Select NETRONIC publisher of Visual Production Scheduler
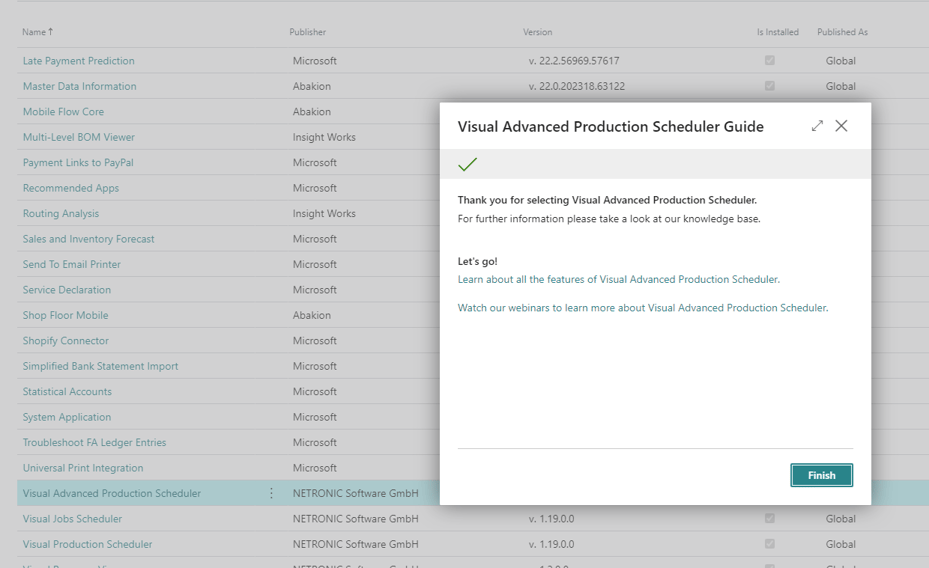Screen dimensions: 929x568 [x=355, y=545]
